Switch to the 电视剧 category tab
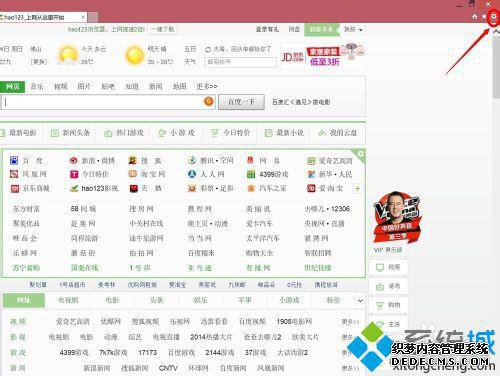 (x=68, y=300)
